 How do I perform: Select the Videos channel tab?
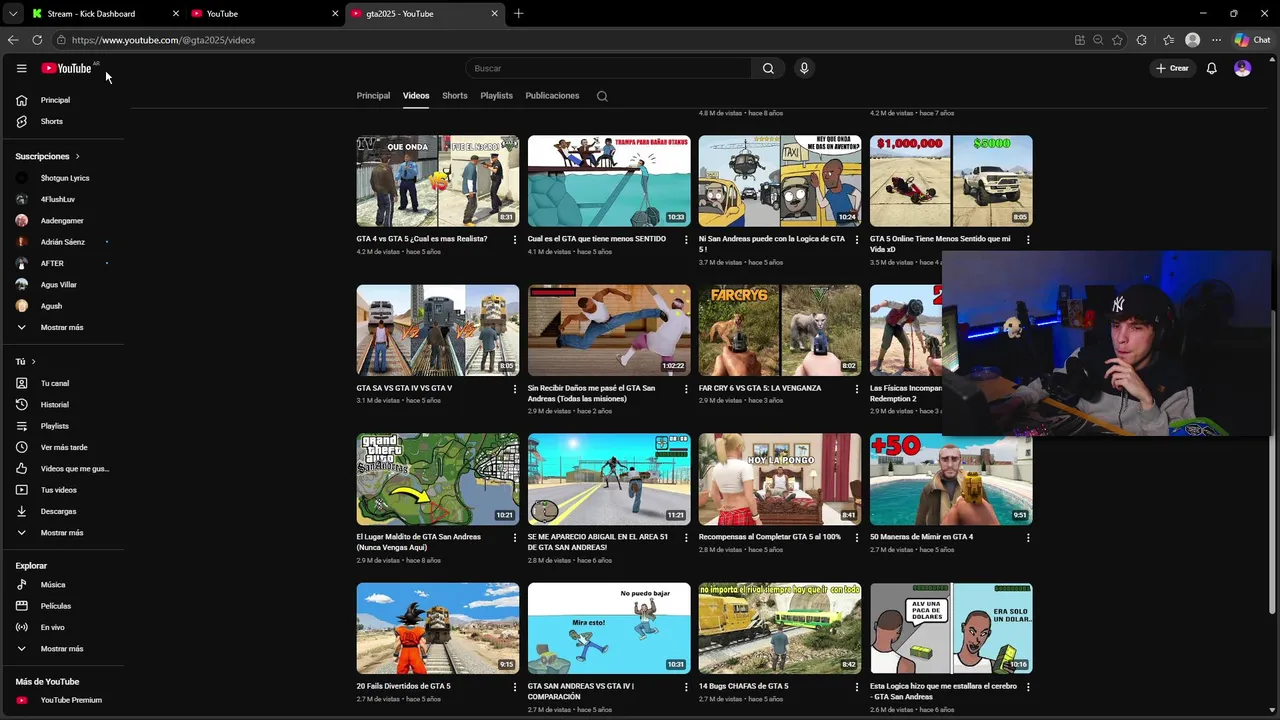point(416,96)
